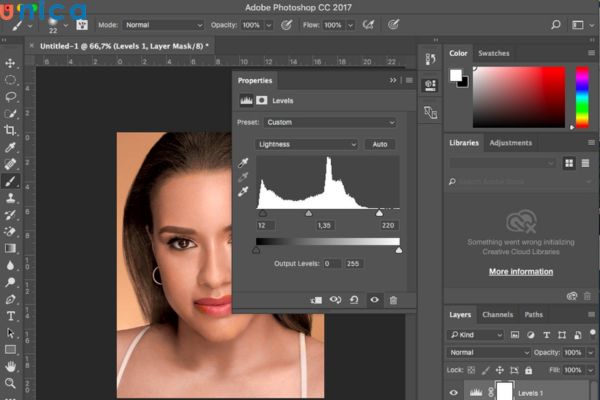
Task: Click the white point eyedropper in Levels
Action: pyautogui.click(x=243, y=191)
